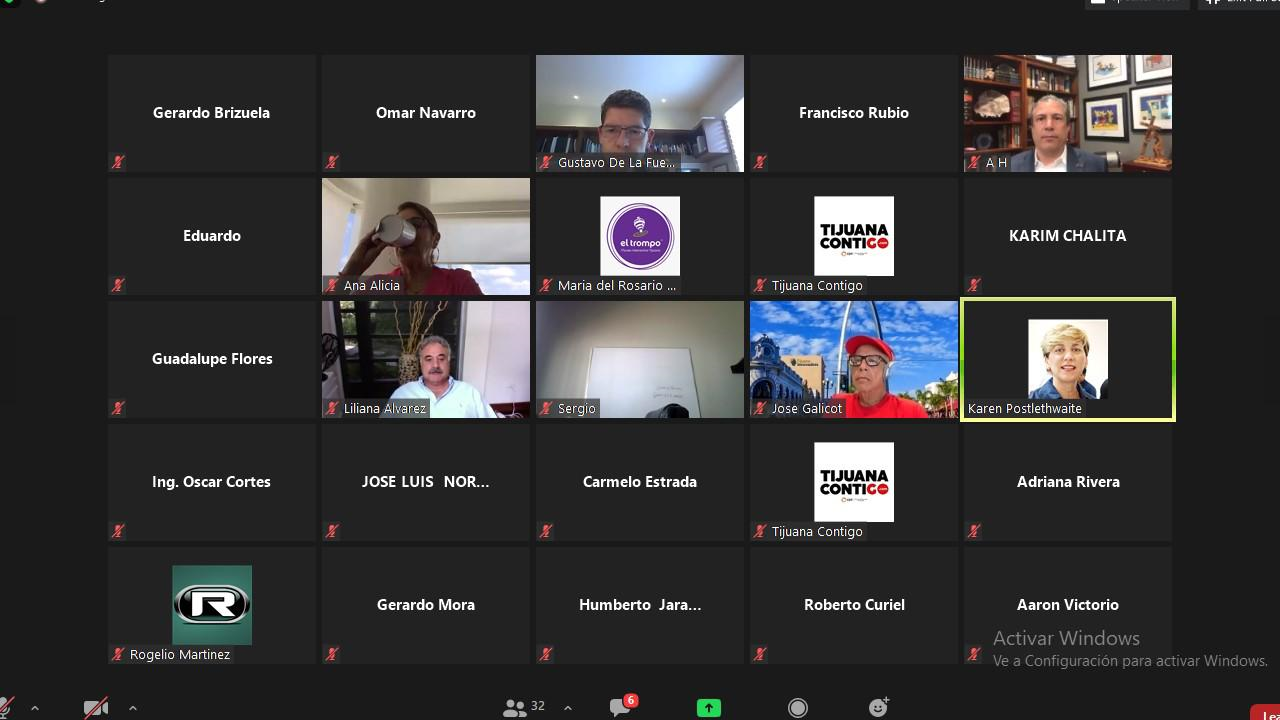The image size is (1280, 720).
Task: Click muted mic icon on Omar Navarro tile
Action: point(332,162)
